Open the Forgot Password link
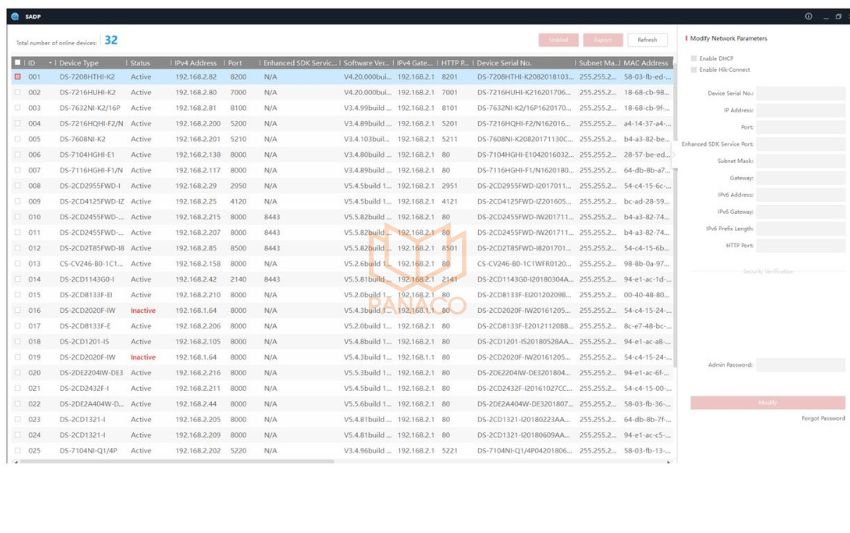This screenshot has width=850, height=533. (823, 419)
